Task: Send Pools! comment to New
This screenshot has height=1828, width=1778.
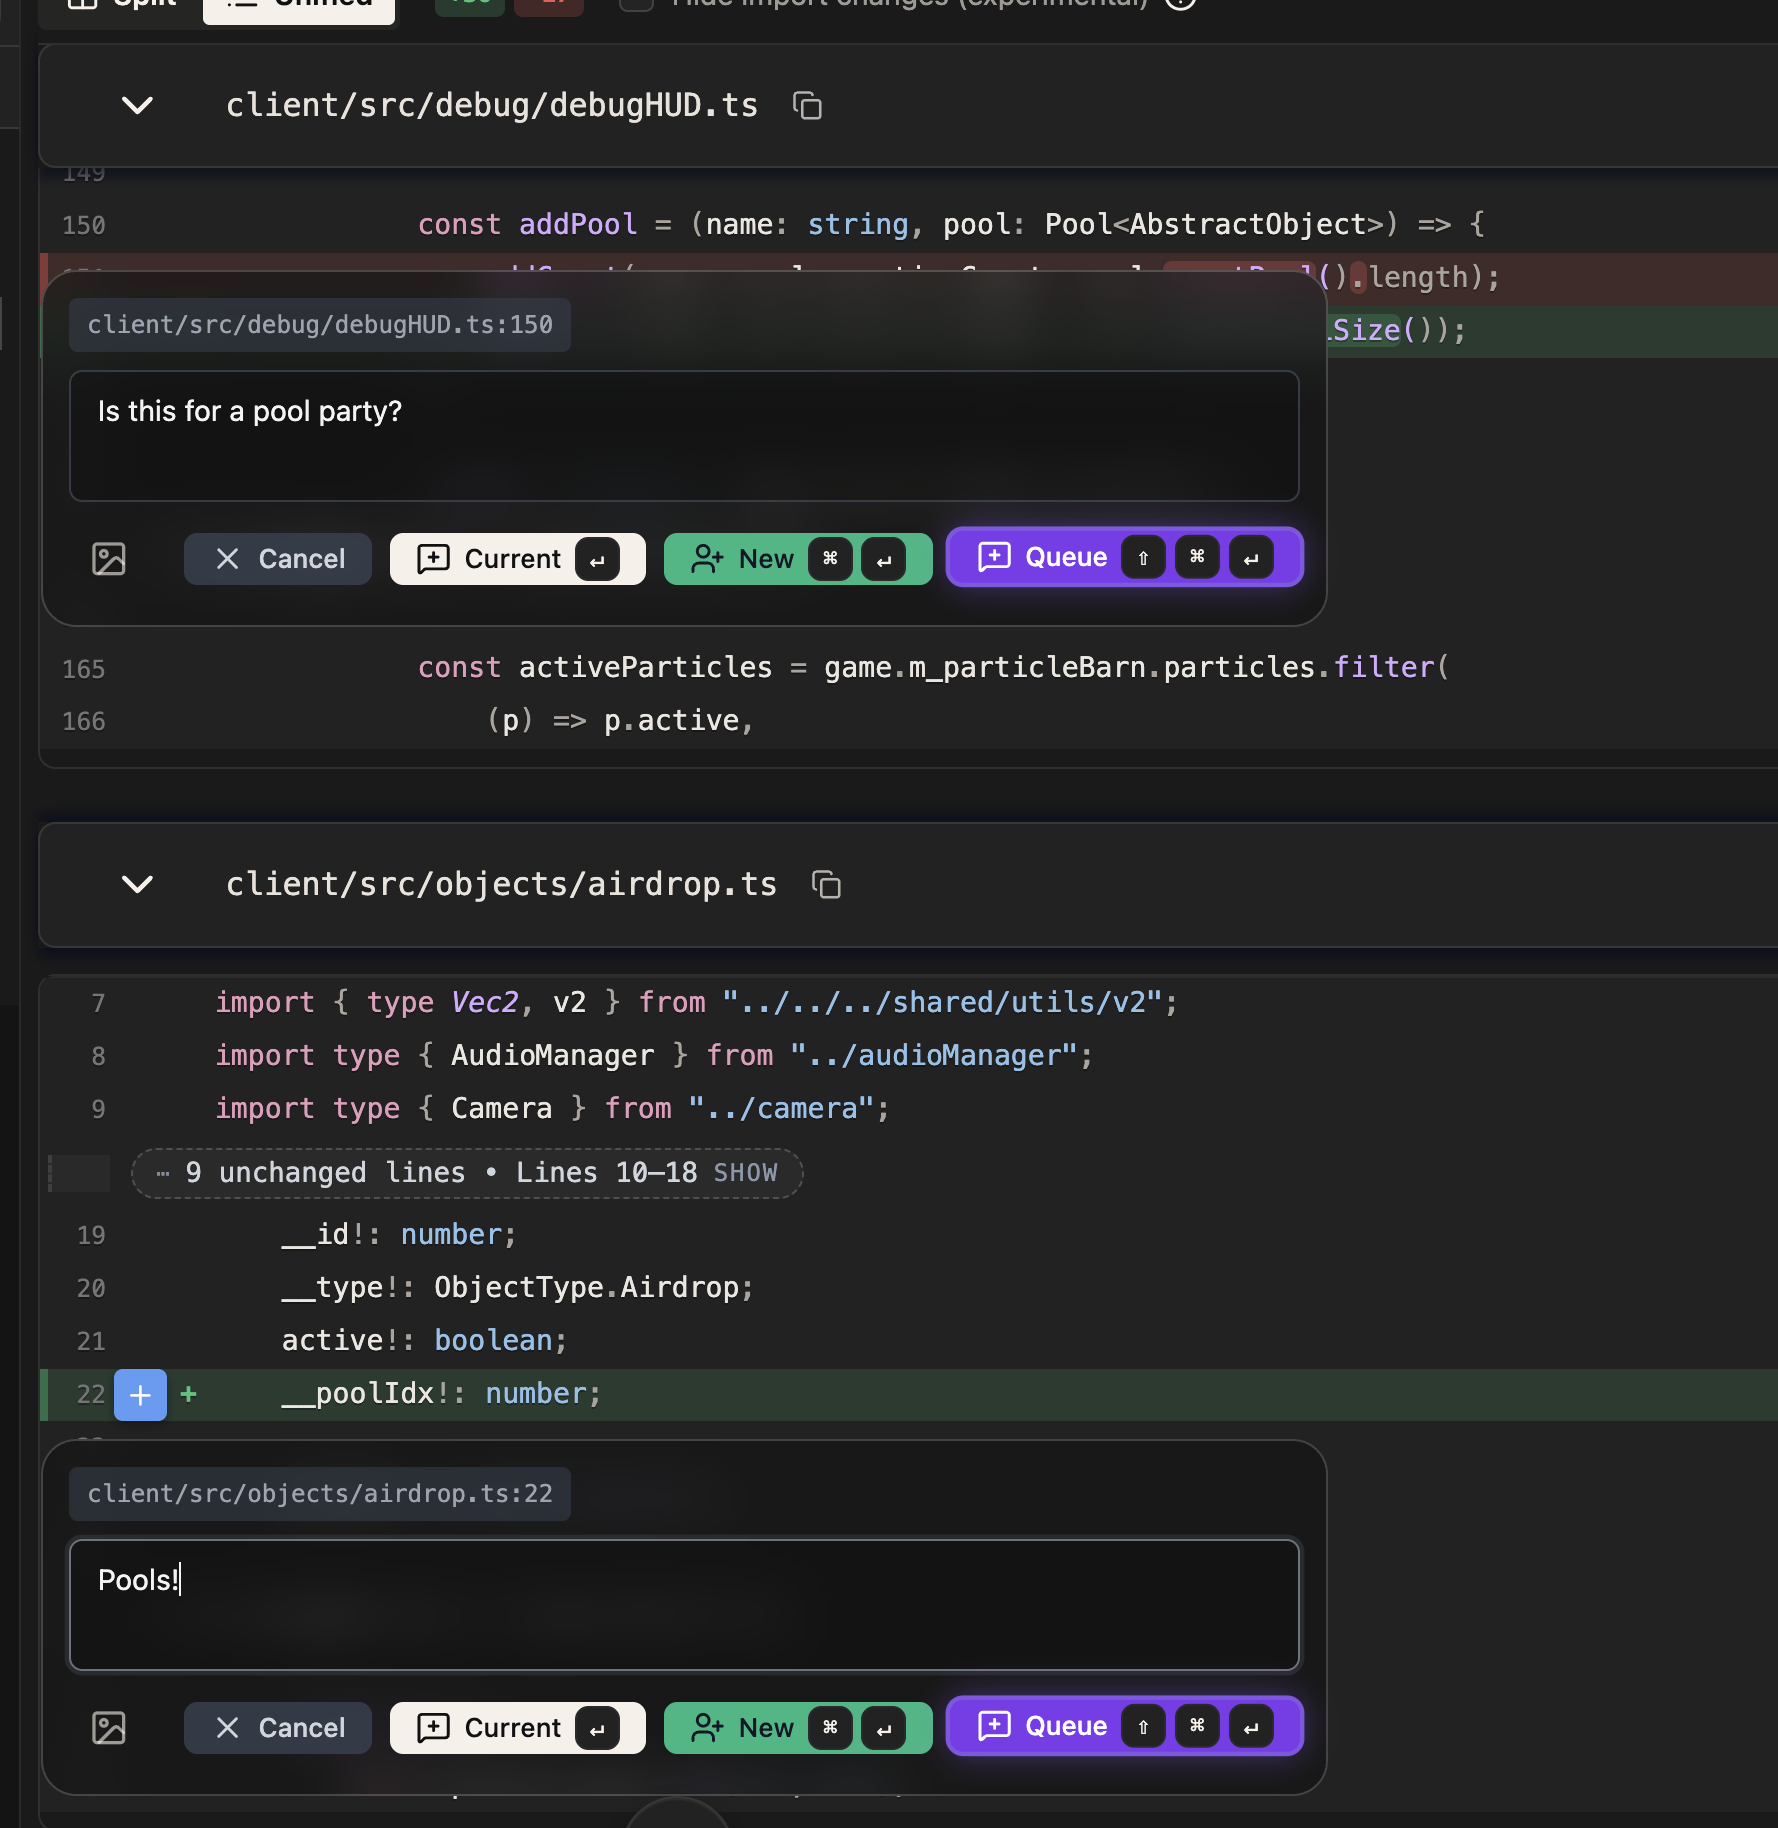Action: tap(798, 1728)
